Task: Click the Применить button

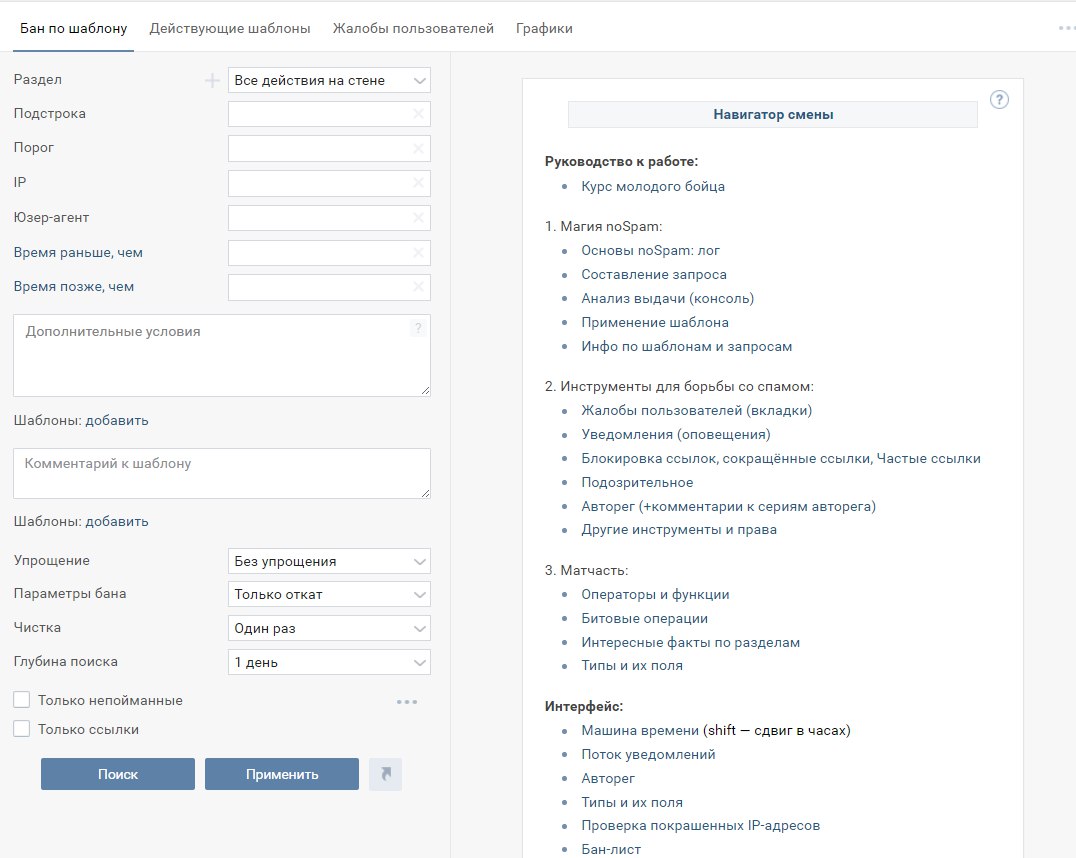Action: tap(282, 774)
